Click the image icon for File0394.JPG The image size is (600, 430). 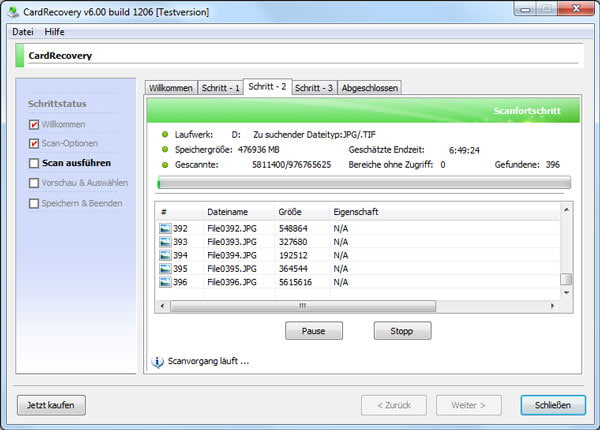point(166,255)
